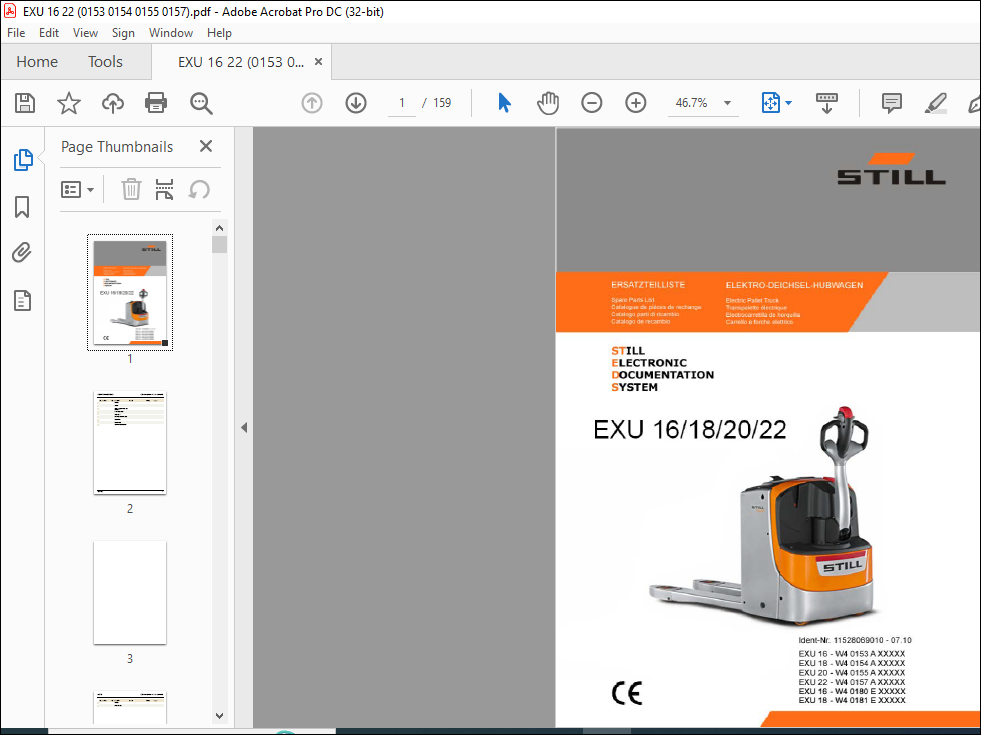Open the Bookmarks sidebar panel

[x=22, y=207]
